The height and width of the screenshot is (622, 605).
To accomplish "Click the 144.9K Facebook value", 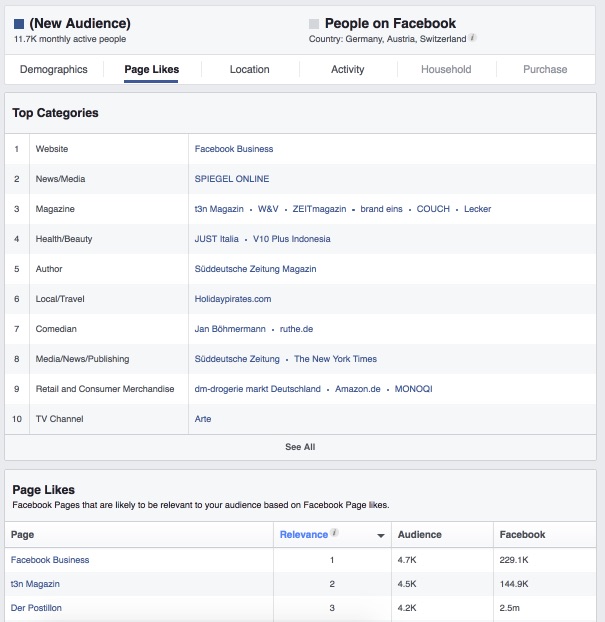I will (x=514, y=584).
